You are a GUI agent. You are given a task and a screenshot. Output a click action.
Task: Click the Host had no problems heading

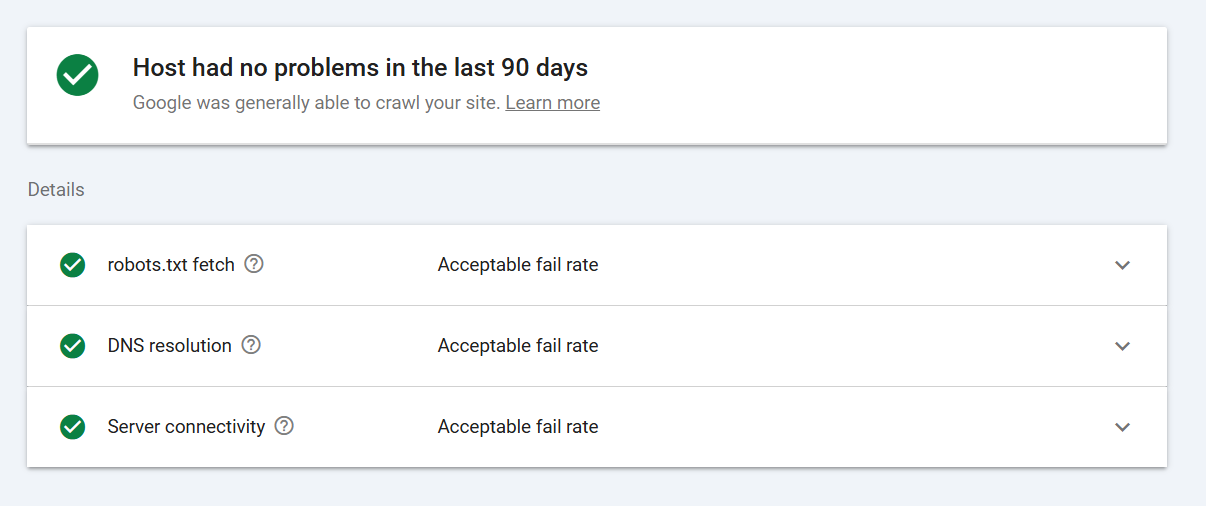[360, 68]
